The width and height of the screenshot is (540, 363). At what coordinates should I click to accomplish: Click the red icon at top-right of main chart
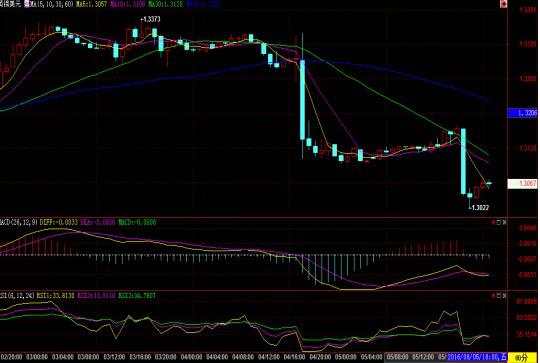pyautogui.click(x=504, y=4)
